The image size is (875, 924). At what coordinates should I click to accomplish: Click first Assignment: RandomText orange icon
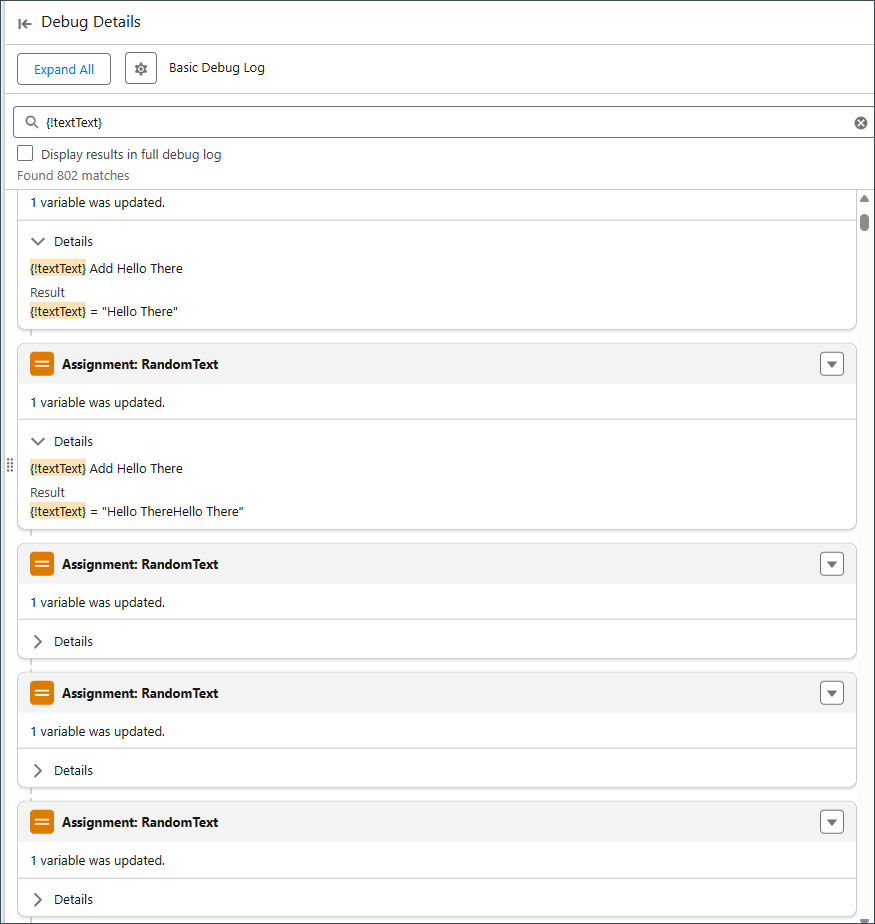pyautogui.click(x=42, y=364)
